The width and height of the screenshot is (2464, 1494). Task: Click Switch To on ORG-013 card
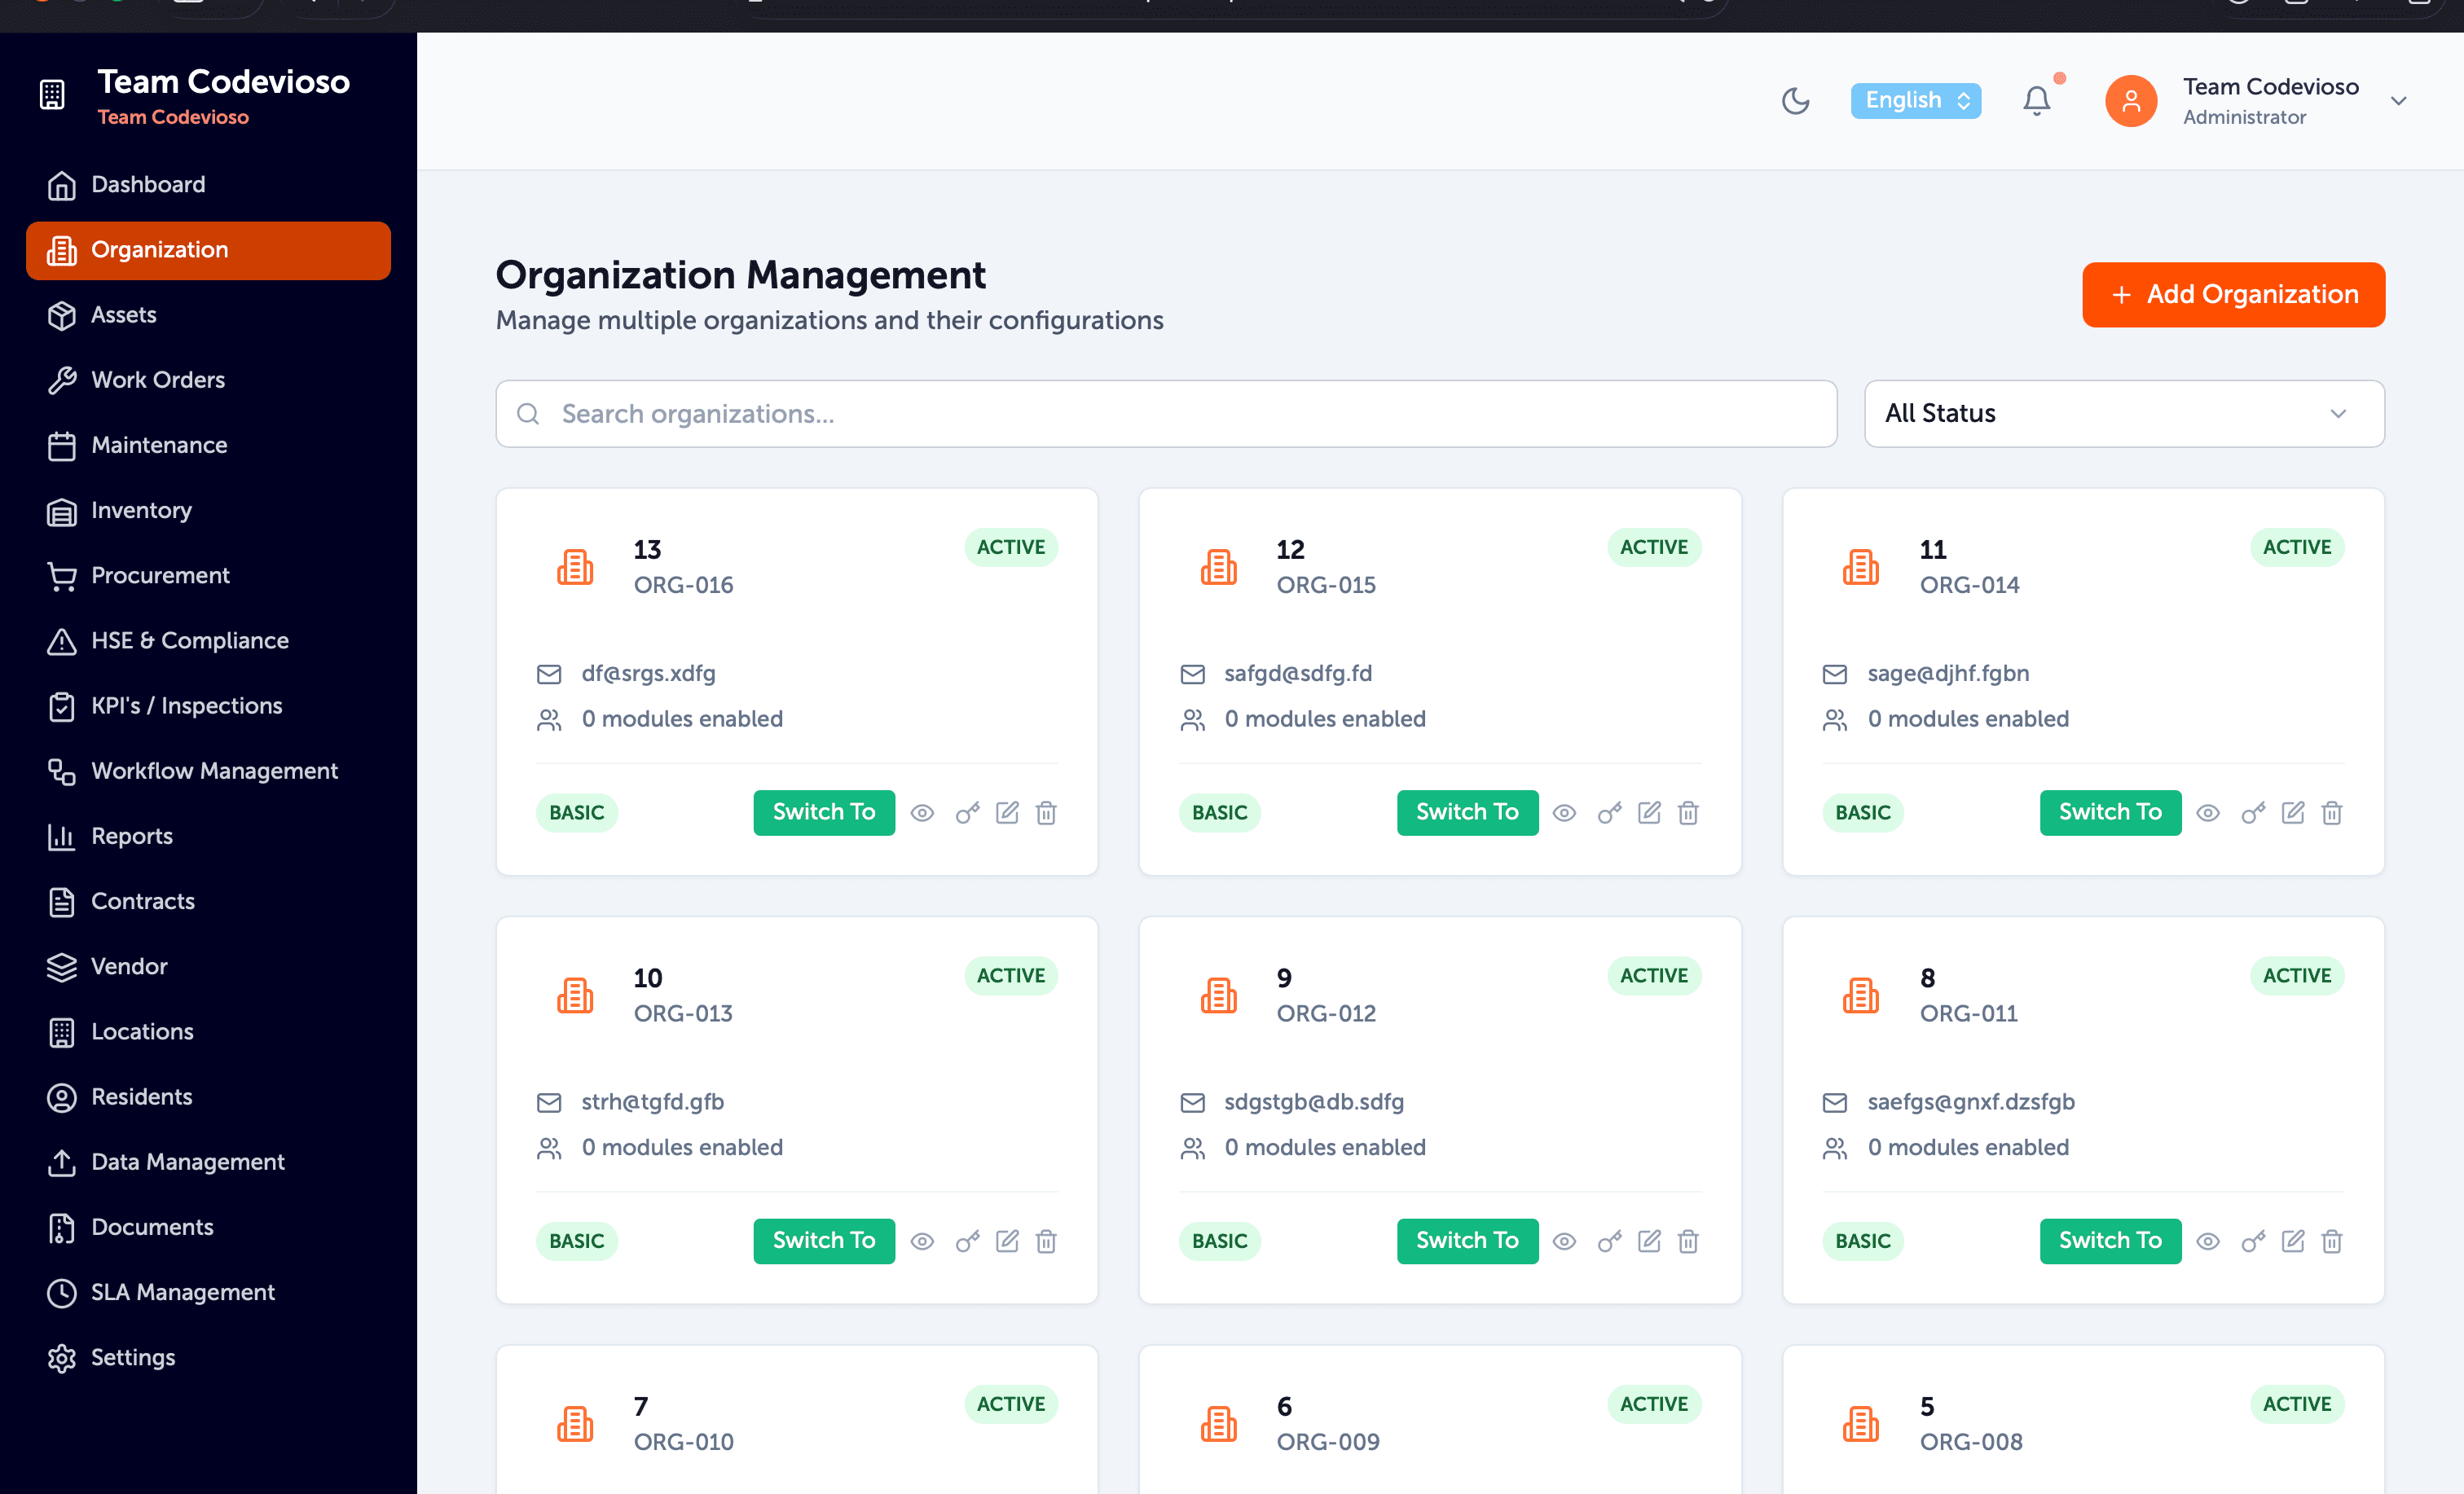[824, 1241]
